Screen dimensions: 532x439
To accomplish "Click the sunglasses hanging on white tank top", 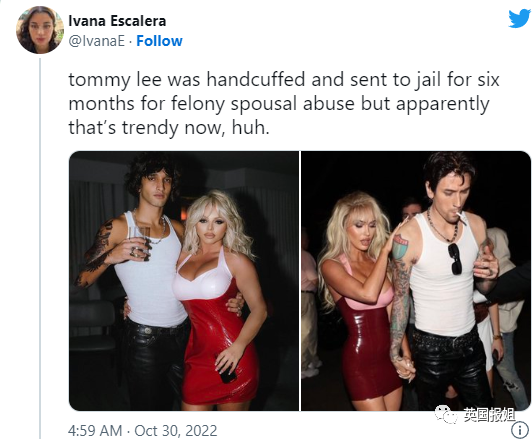I will coord(455,259).
